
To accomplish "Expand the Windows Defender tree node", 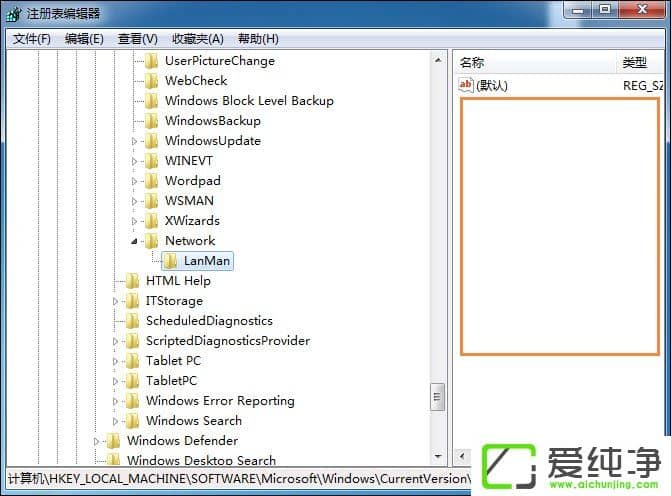I will point(97,441).
